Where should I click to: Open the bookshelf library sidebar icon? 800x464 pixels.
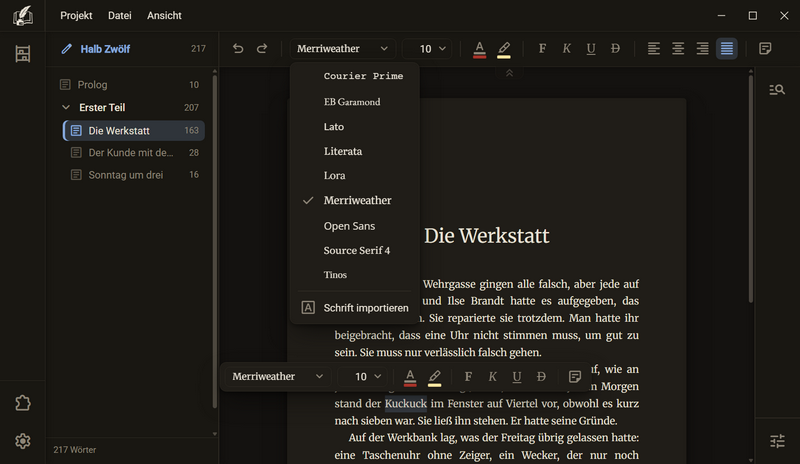click(22, 54)
